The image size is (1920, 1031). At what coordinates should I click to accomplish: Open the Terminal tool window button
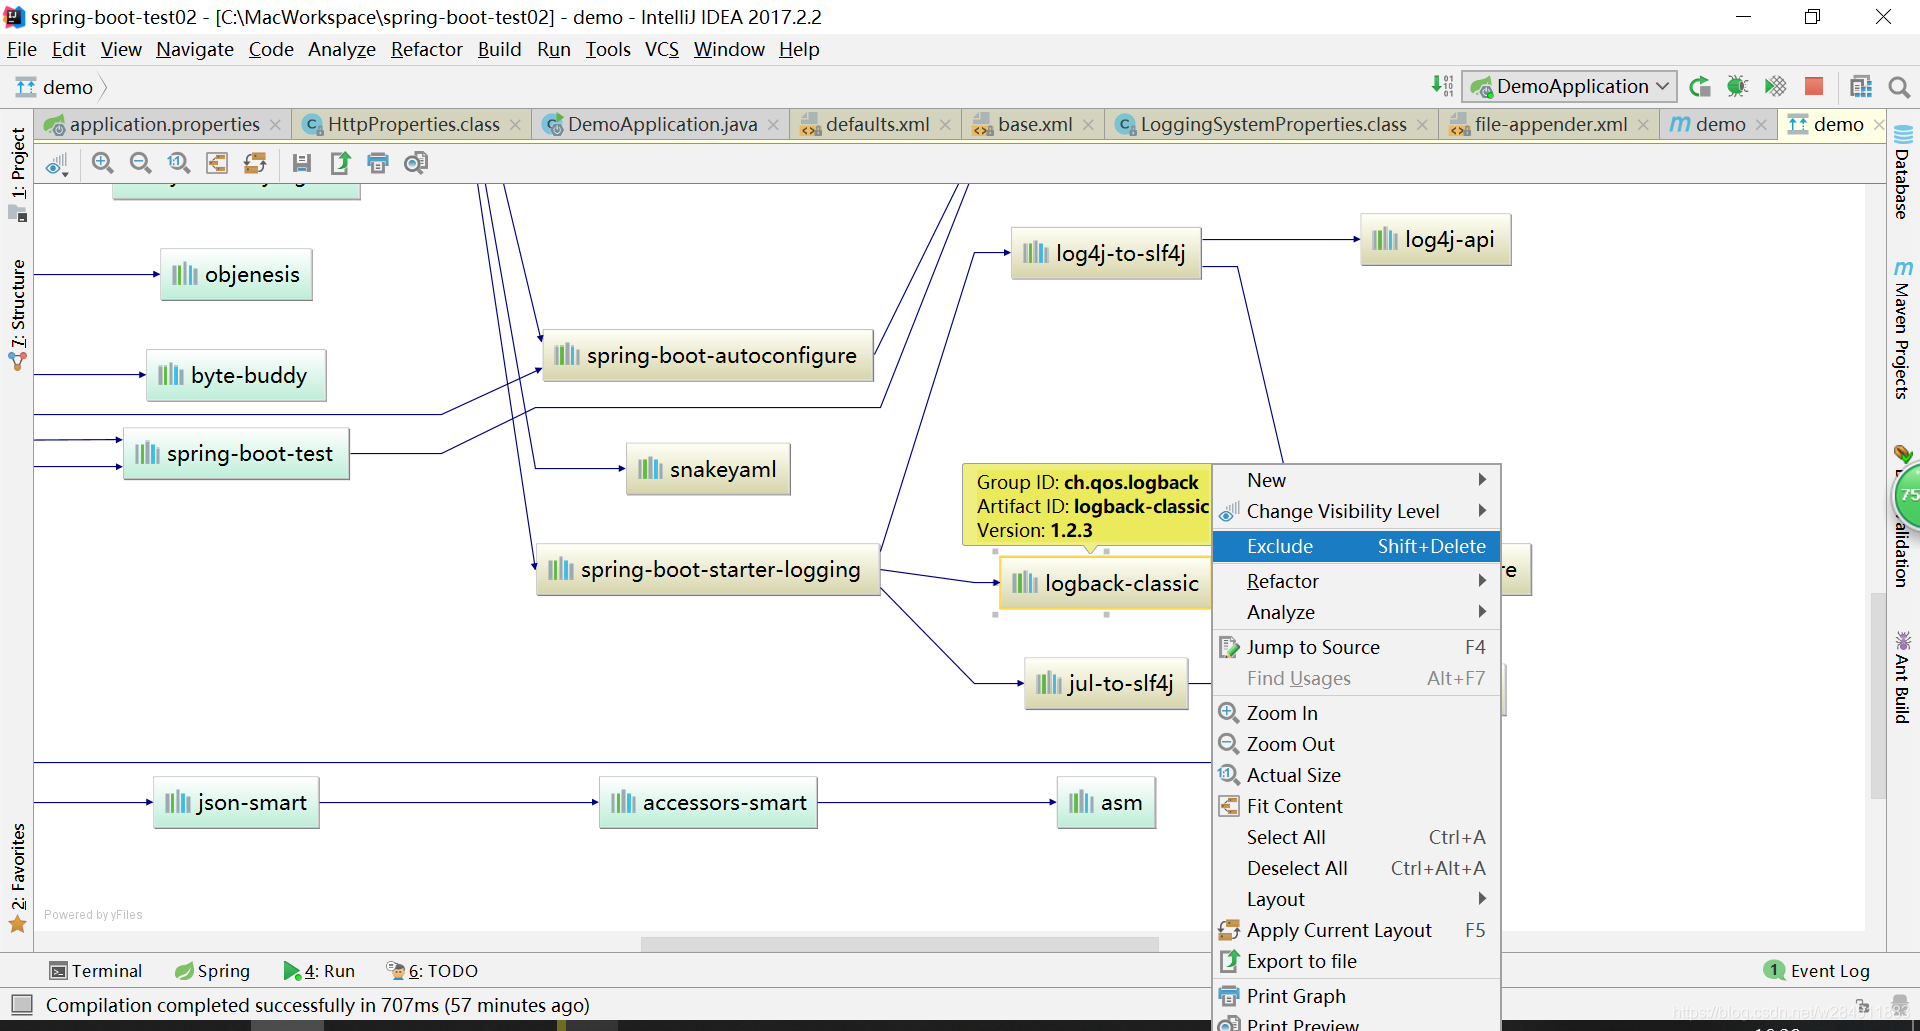tap(96, 970)
